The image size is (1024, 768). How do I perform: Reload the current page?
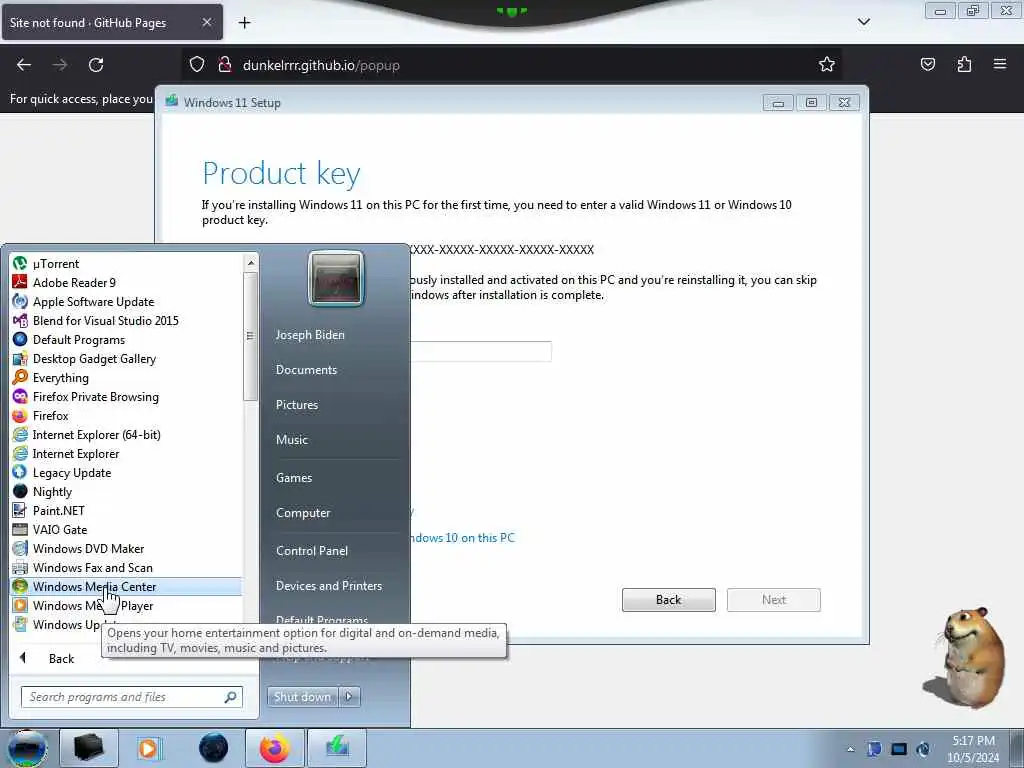pyautogui.click(x=96, y=65)
